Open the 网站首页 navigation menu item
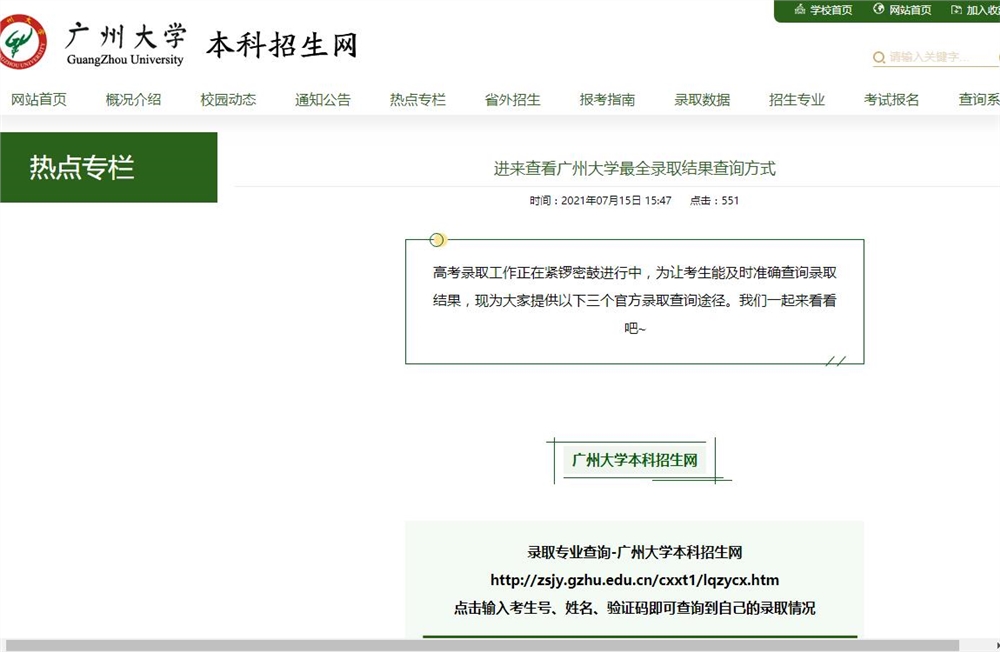This screenshot has width=1000, height=652. coord(39,100)
